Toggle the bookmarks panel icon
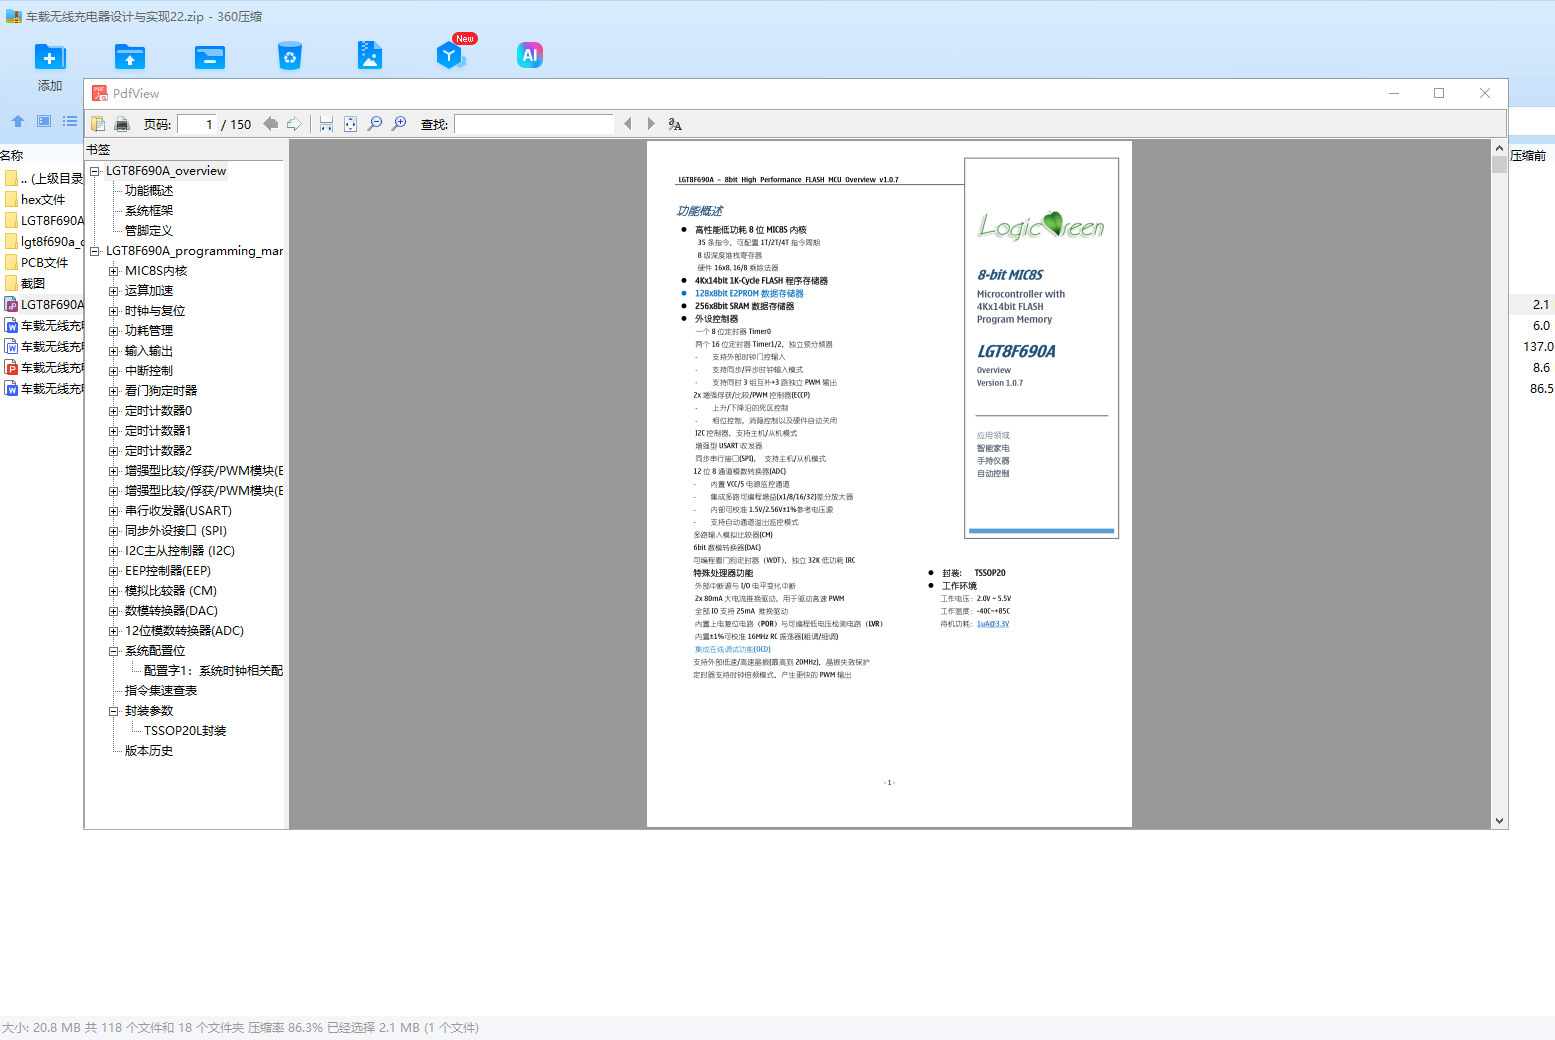Screen dimensions: 1555x1040 click(98, 124)
